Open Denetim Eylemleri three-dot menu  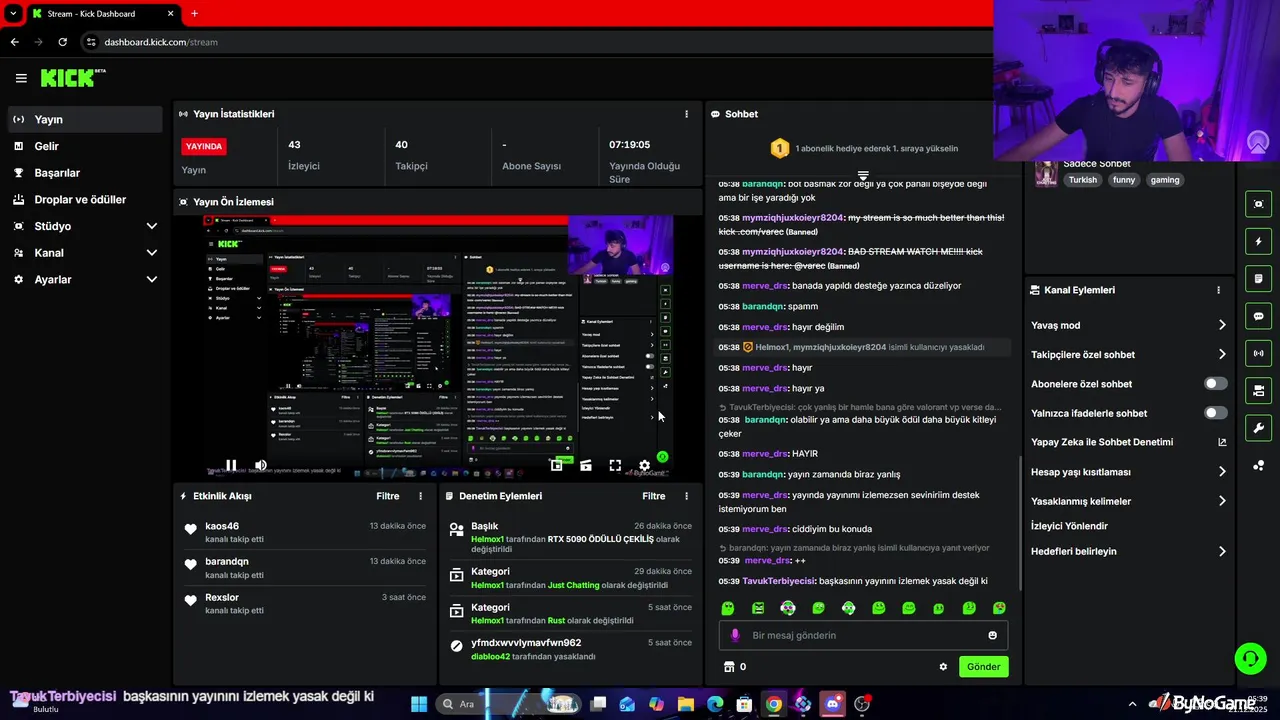686,496
